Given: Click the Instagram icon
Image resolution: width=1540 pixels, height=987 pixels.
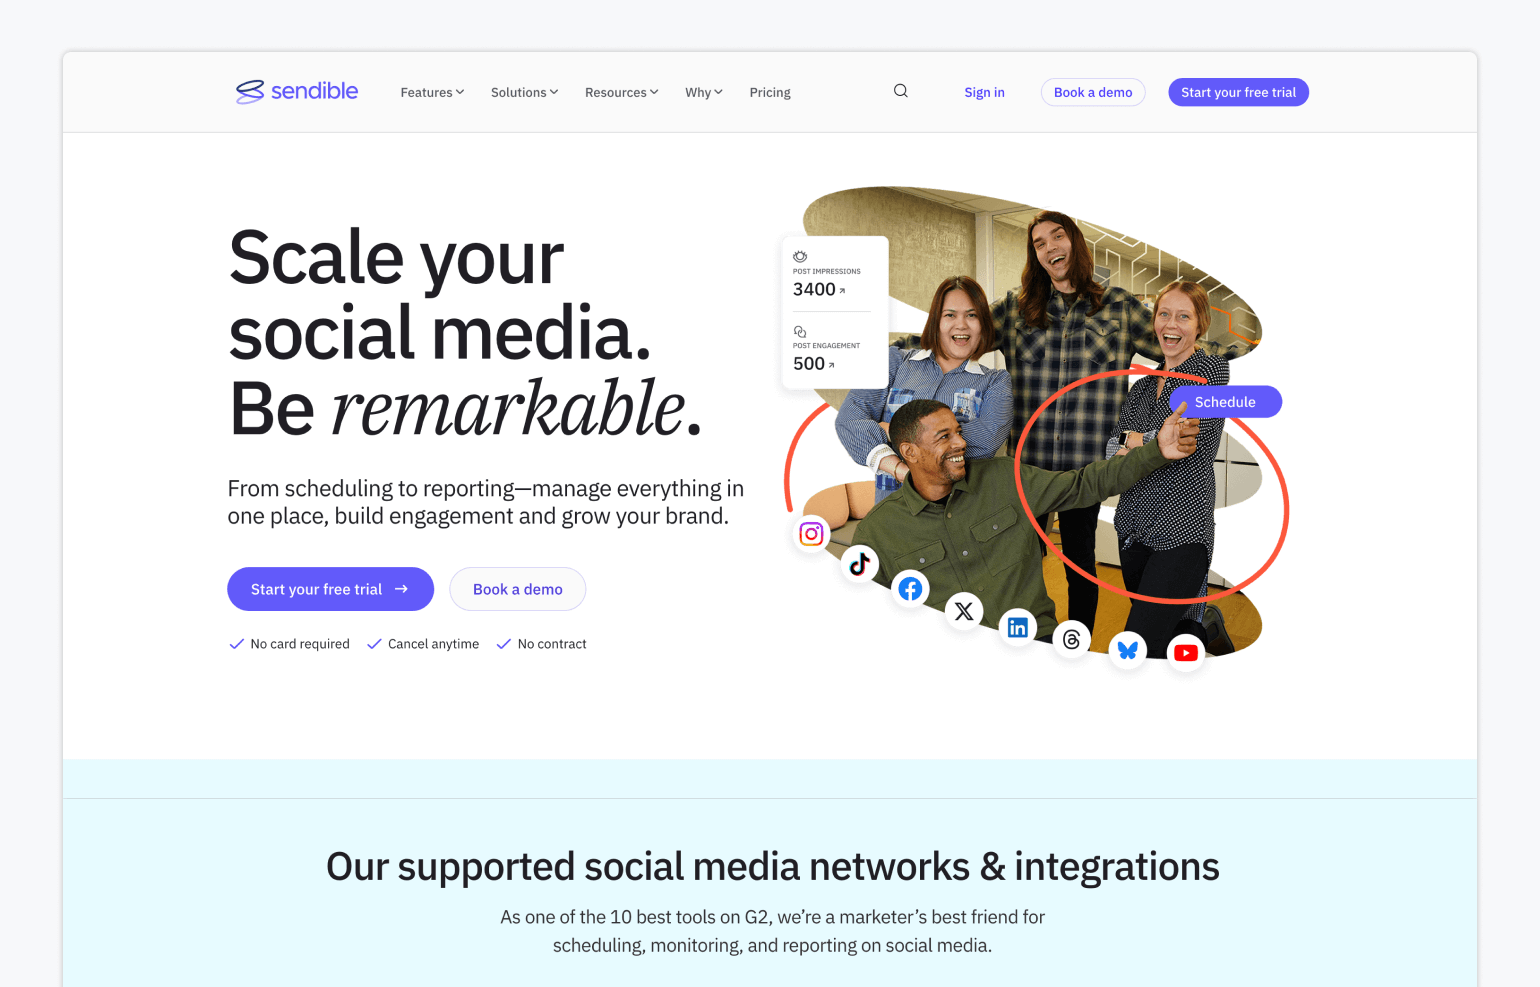Looking at the screenshot, I should coord(812,534).
